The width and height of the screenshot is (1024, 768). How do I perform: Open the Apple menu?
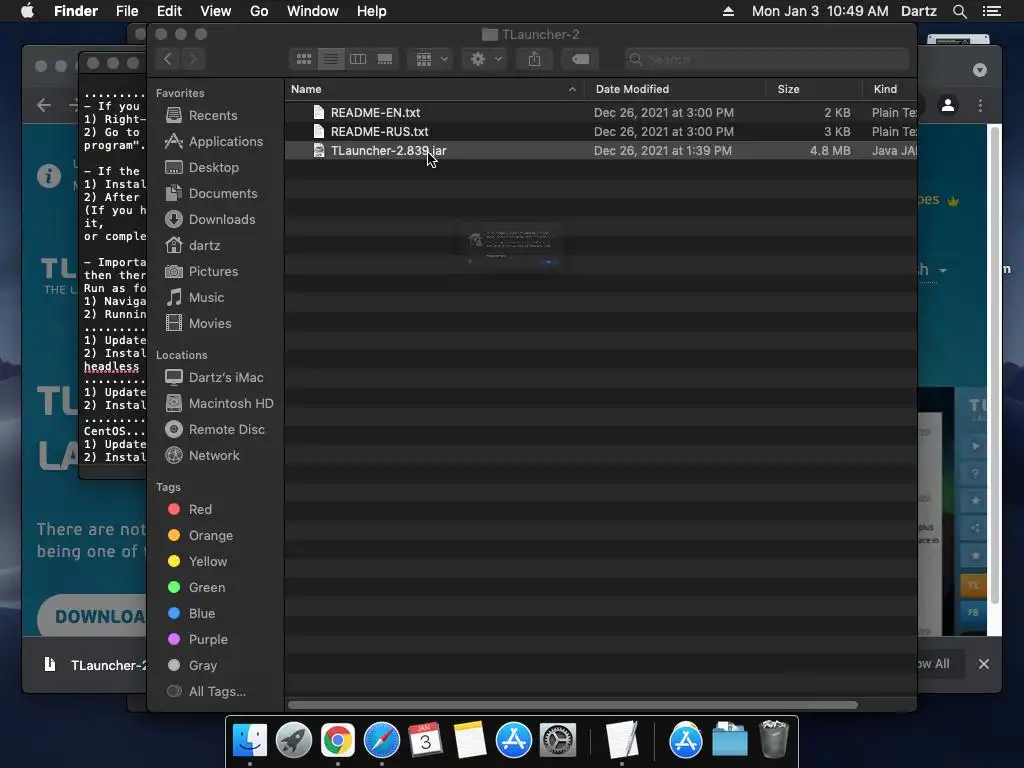tap(27, 11)
